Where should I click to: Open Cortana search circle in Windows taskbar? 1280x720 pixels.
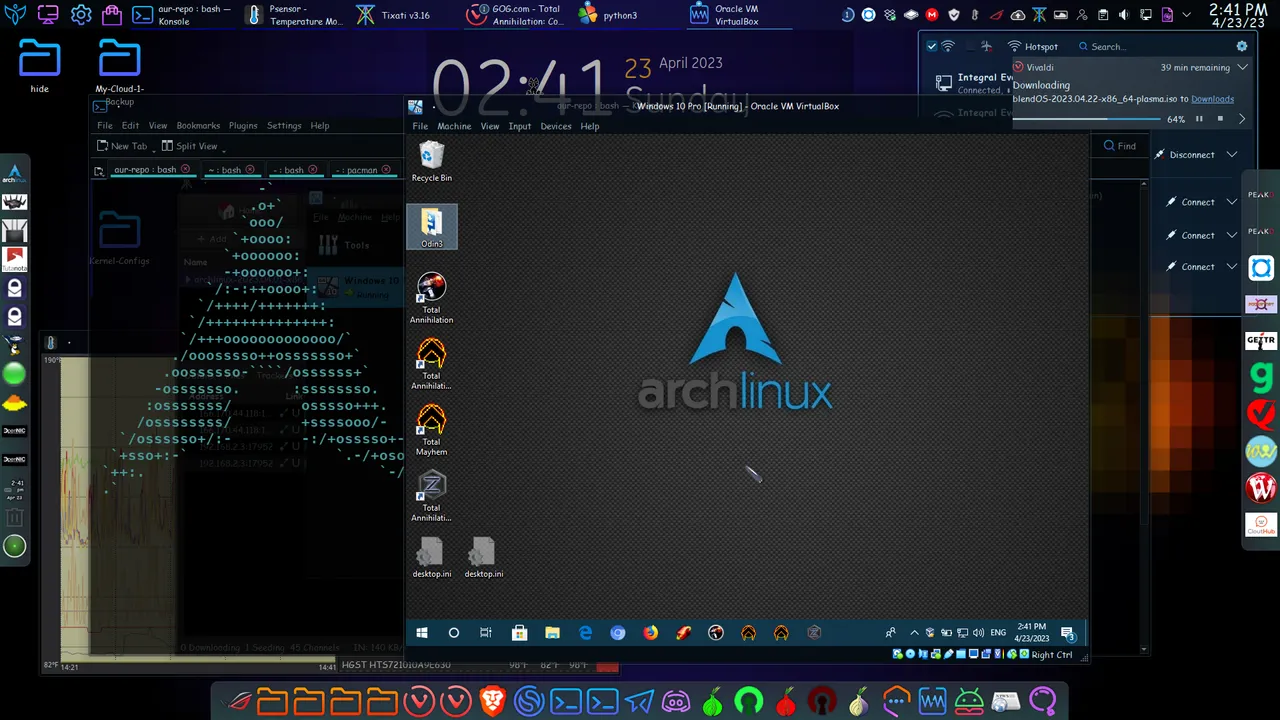click(x=453, y=633)
